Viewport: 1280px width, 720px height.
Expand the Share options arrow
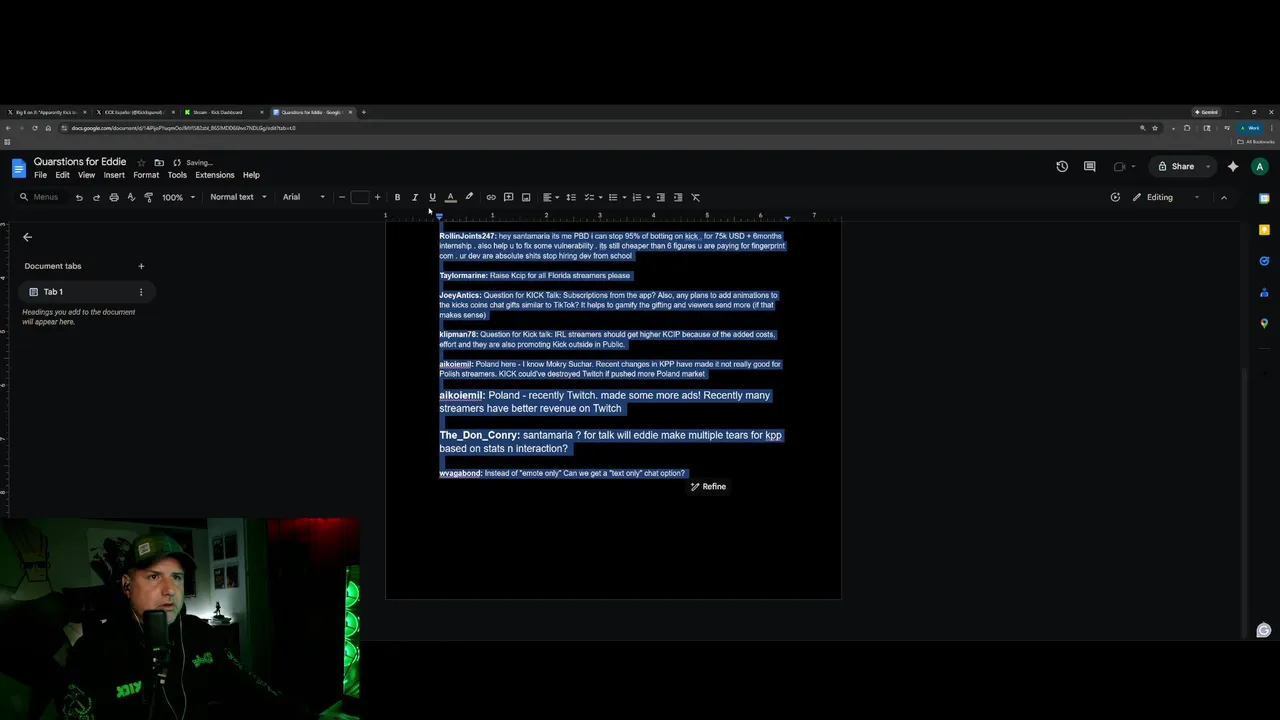1208,167
